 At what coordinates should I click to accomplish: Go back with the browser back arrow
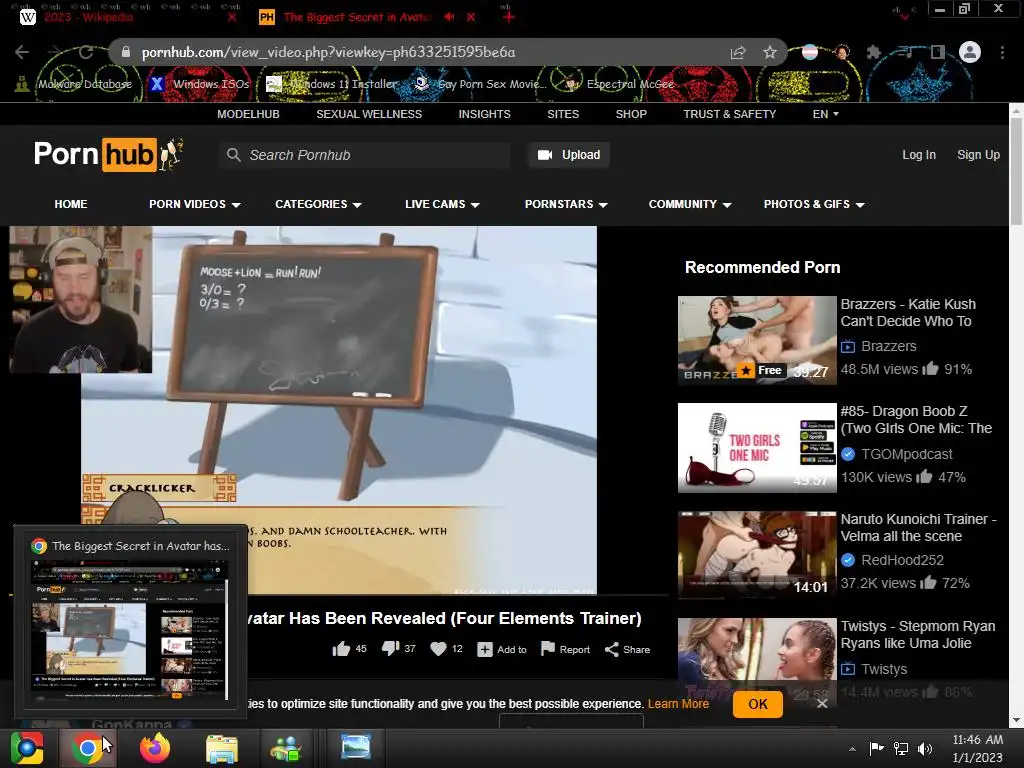22,52
